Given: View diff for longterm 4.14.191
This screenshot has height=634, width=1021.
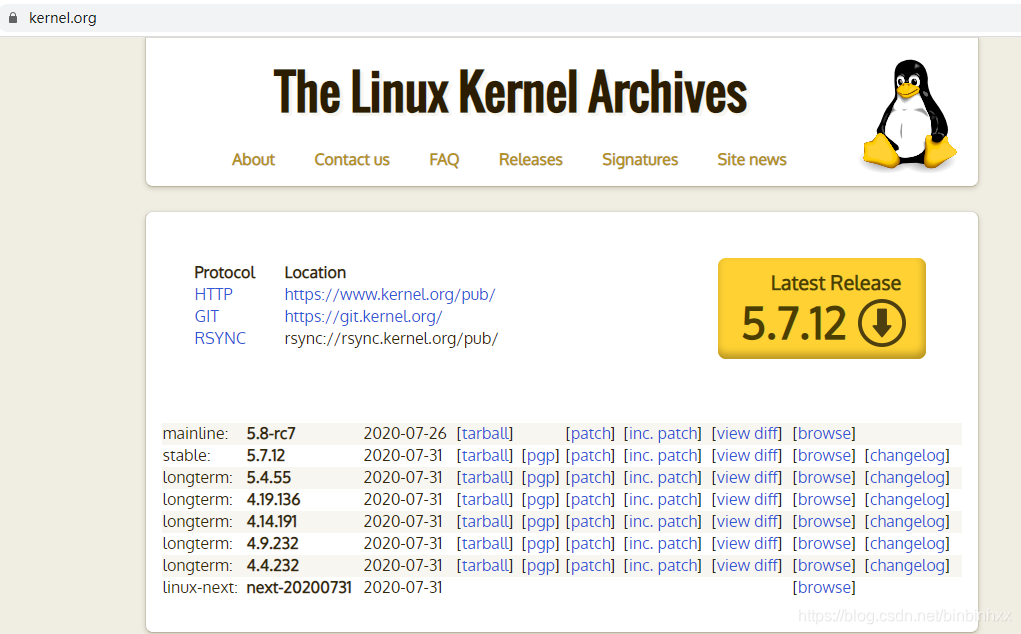Looking at the screenshot, I should point(747,522).
